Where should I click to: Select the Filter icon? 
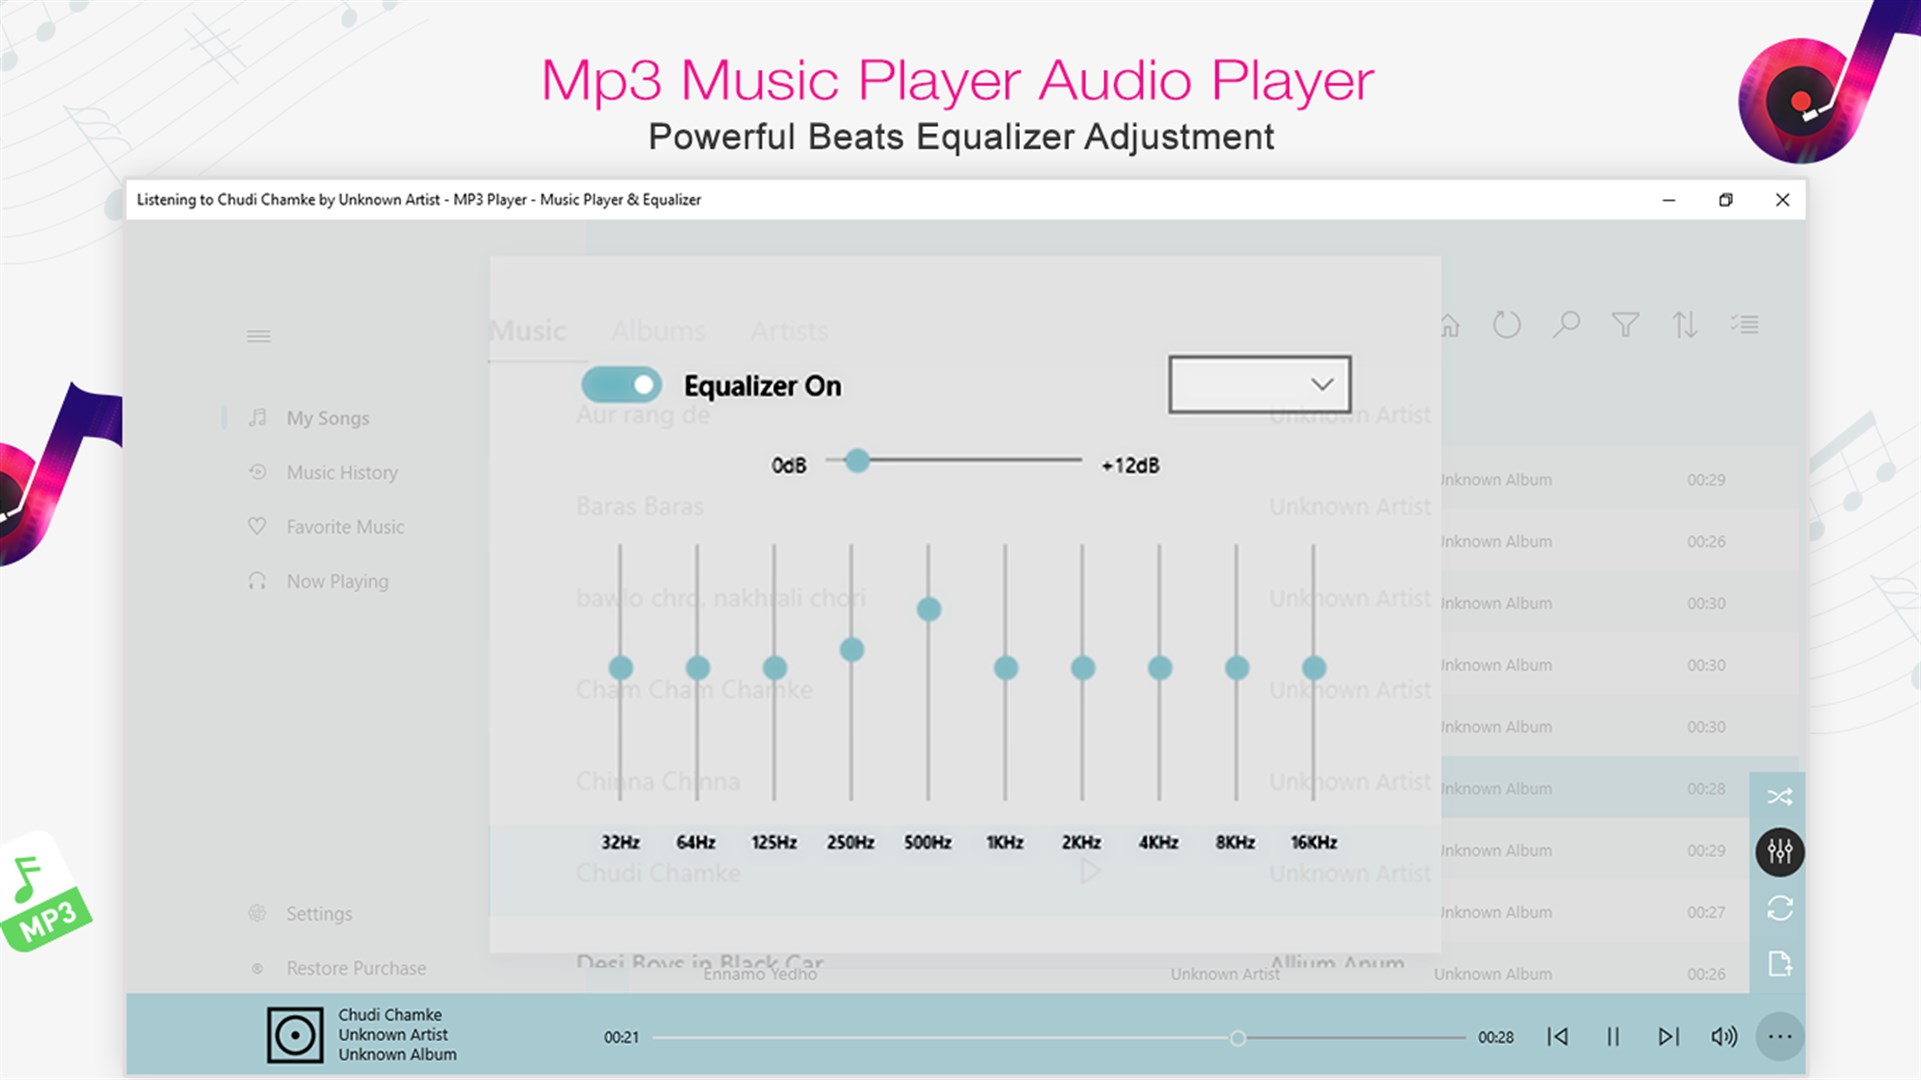(x=1625, y=325)
